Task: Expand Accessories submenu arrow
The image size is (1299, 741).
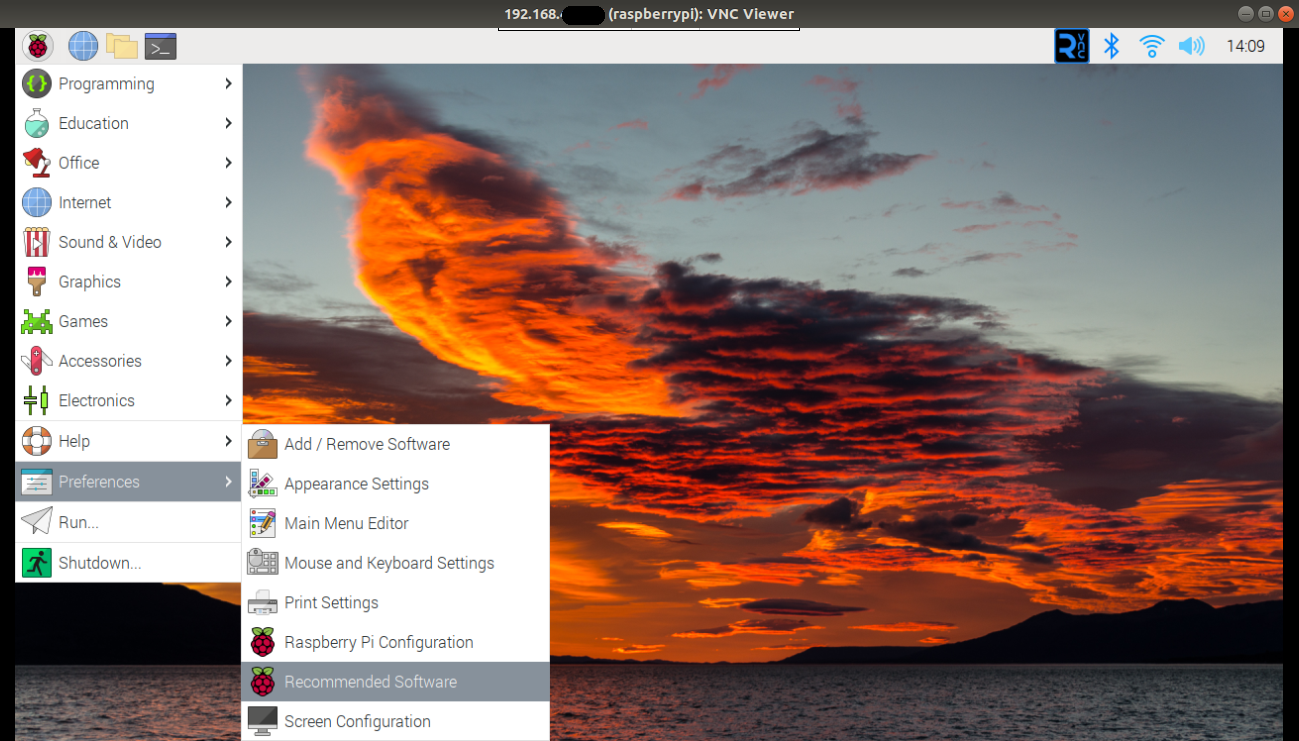Action: coord(228,361)
